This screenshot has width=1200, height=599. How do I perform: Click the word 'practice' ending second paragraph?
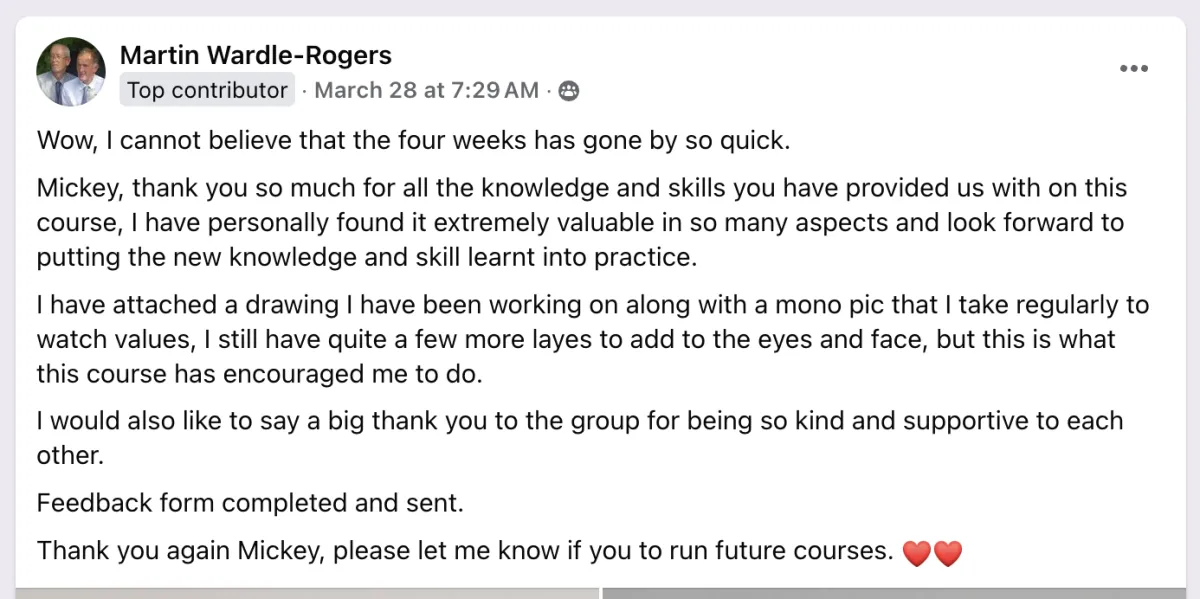click(648, 257)
